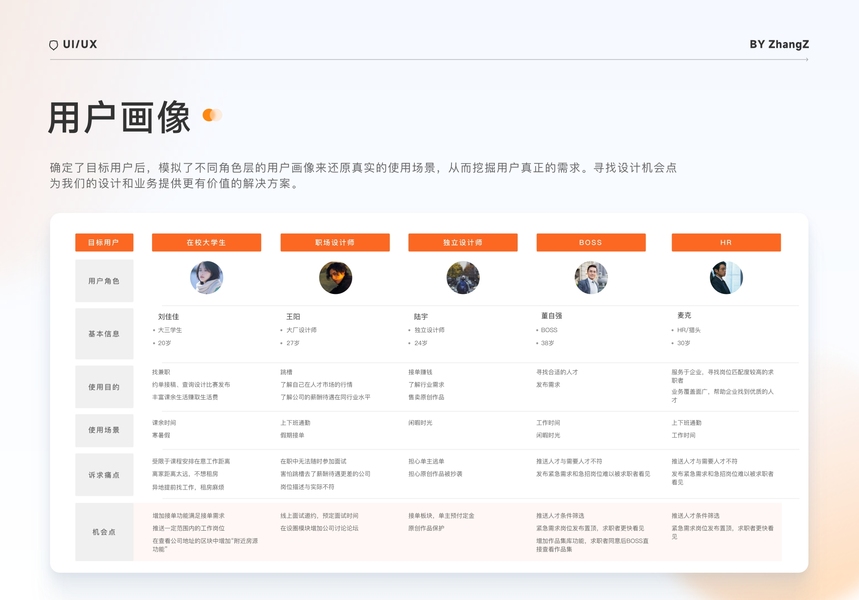Viewport: 859px width, 600px height.
Task: Open 麦克's avatar photo
Action: [726, 277]
